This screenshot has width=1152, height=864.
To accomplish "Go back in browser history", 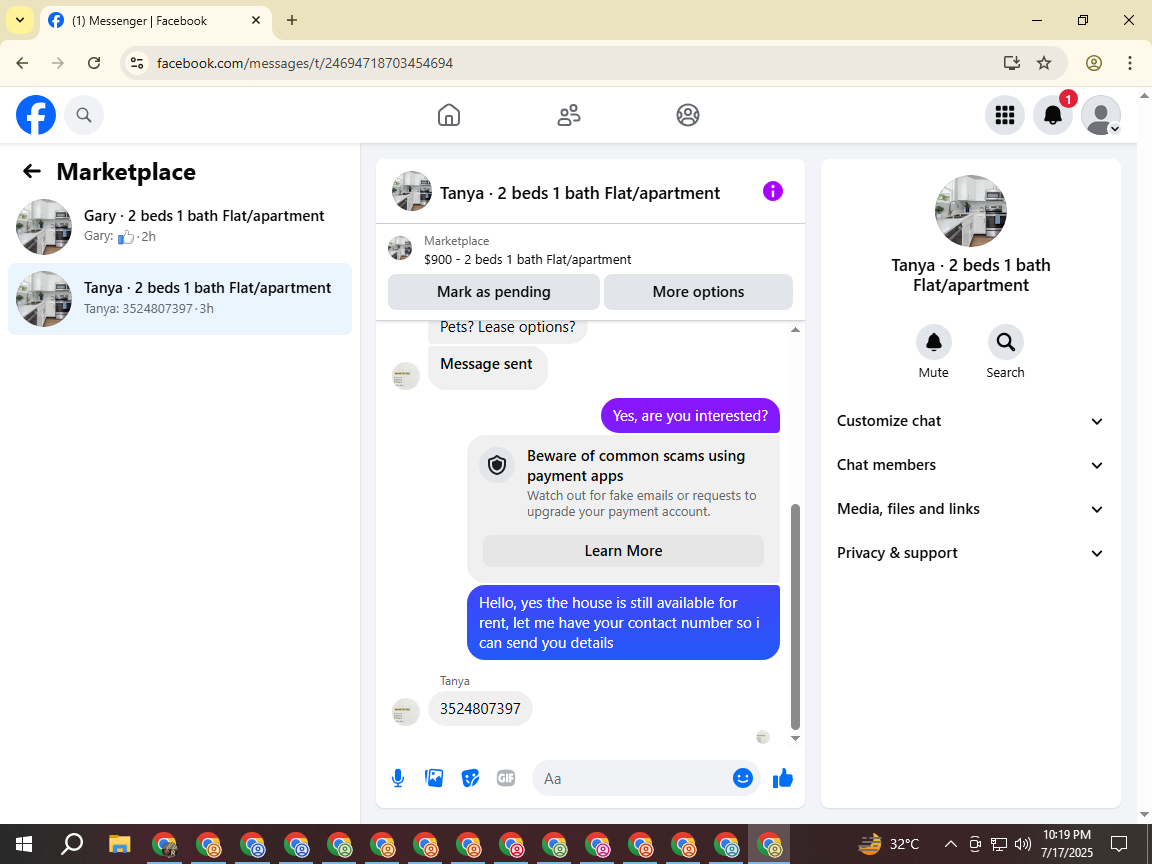I will (x=22, y=63).
